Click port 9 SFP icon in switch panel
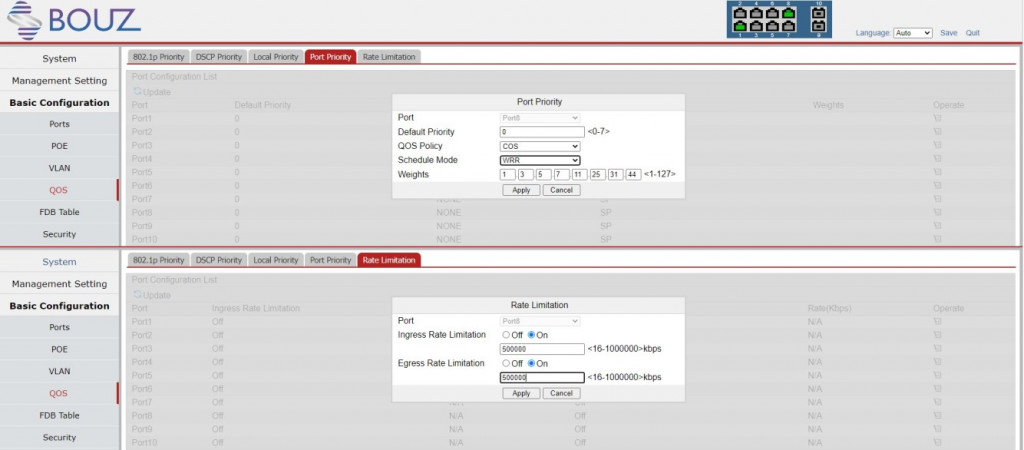This screenshot has height=450, width=1024. click(818, 27)
